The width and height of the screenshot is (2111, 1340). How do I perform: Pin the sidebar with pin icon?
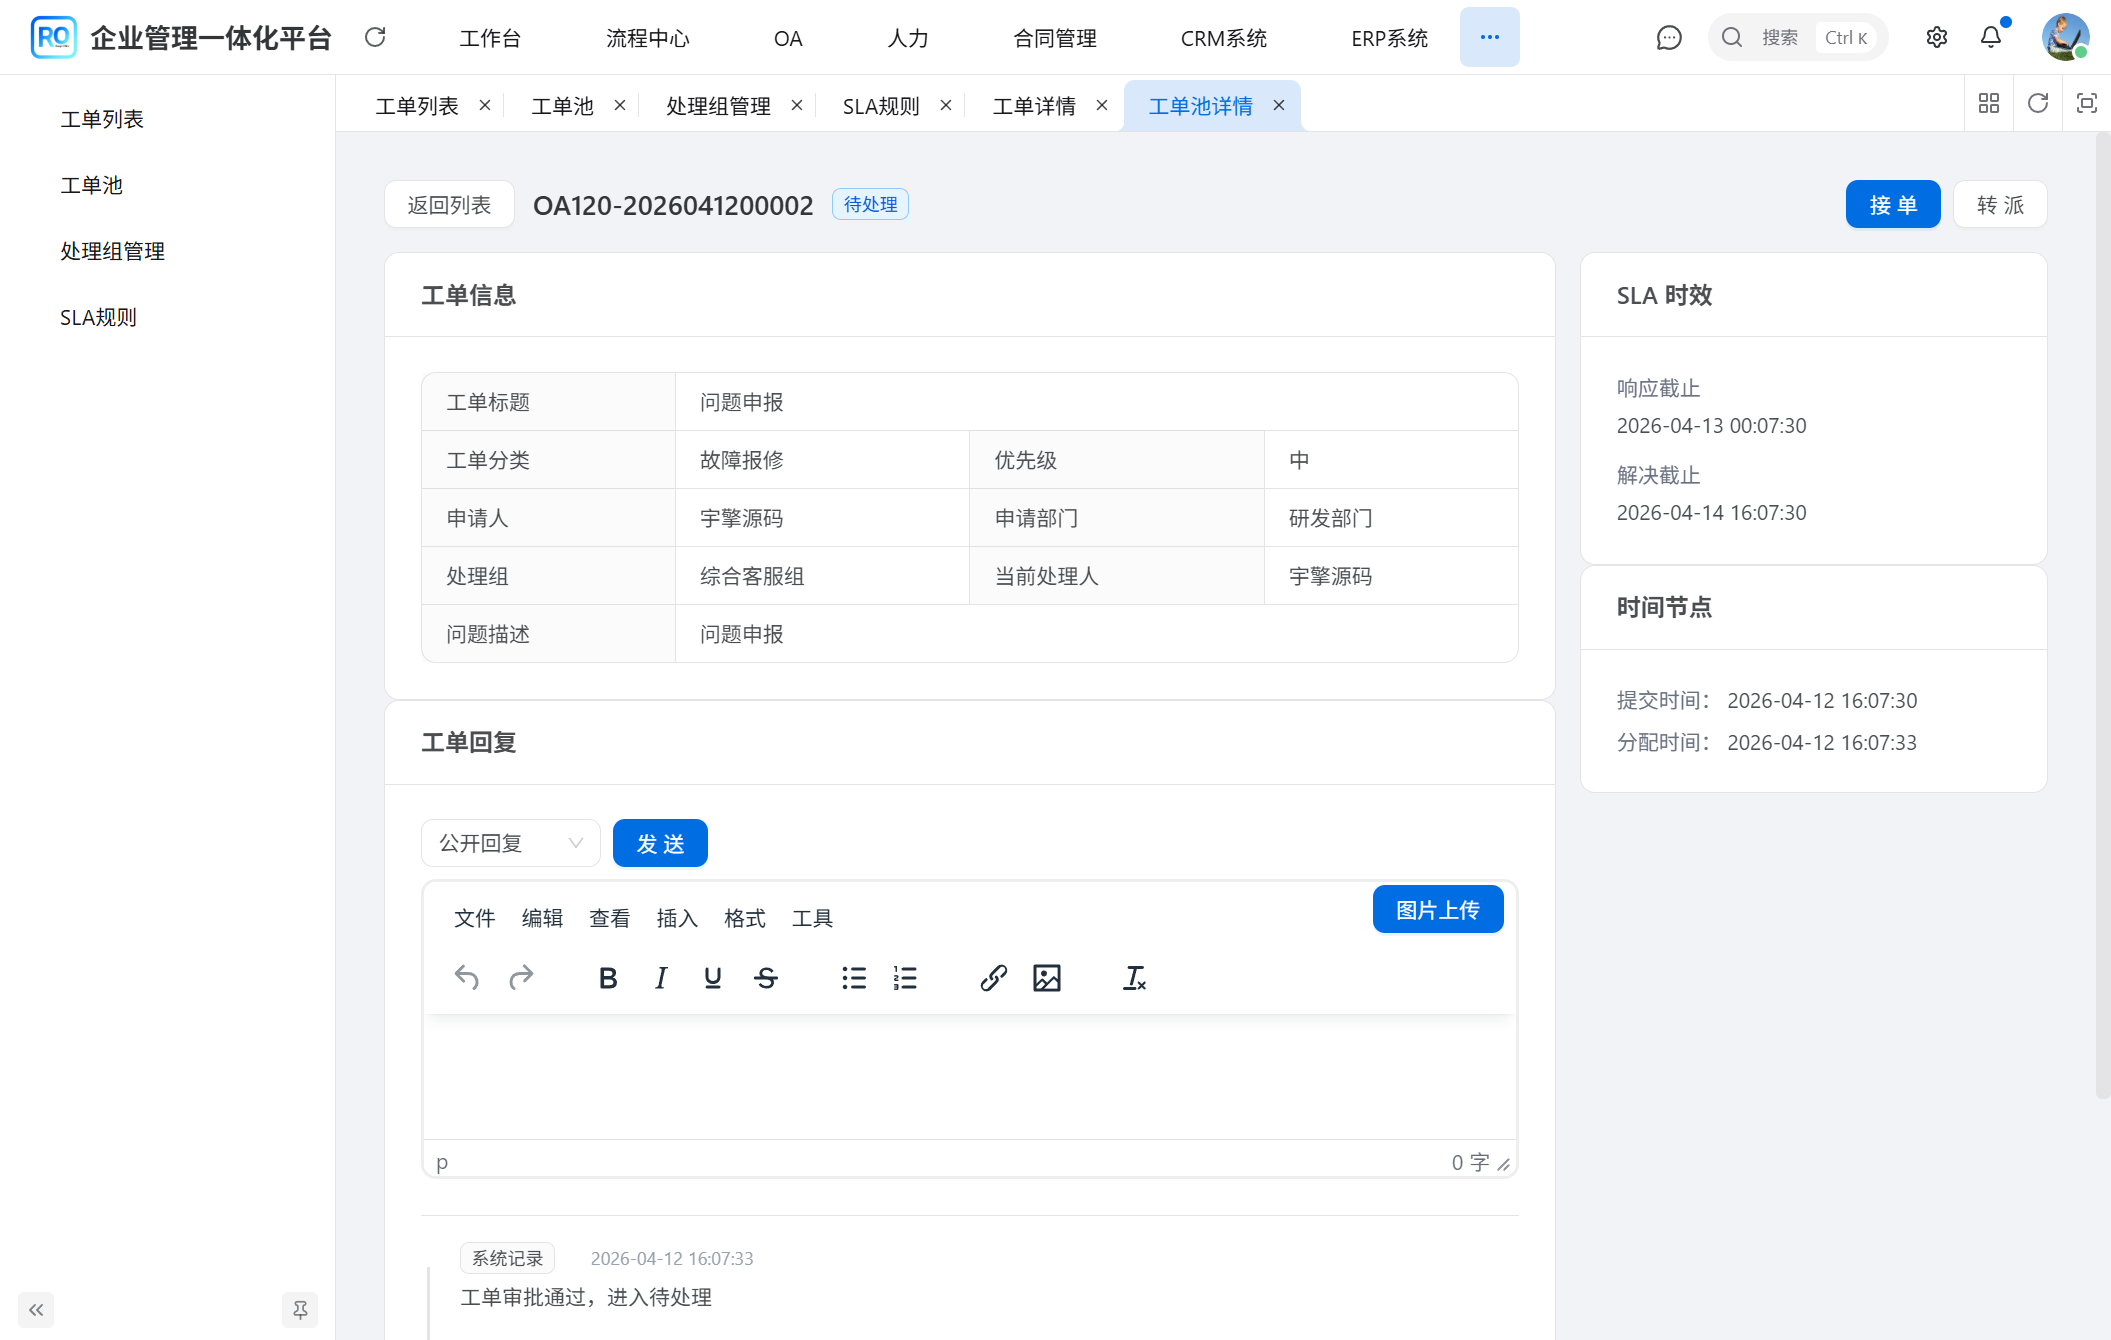coord(300,1309)
